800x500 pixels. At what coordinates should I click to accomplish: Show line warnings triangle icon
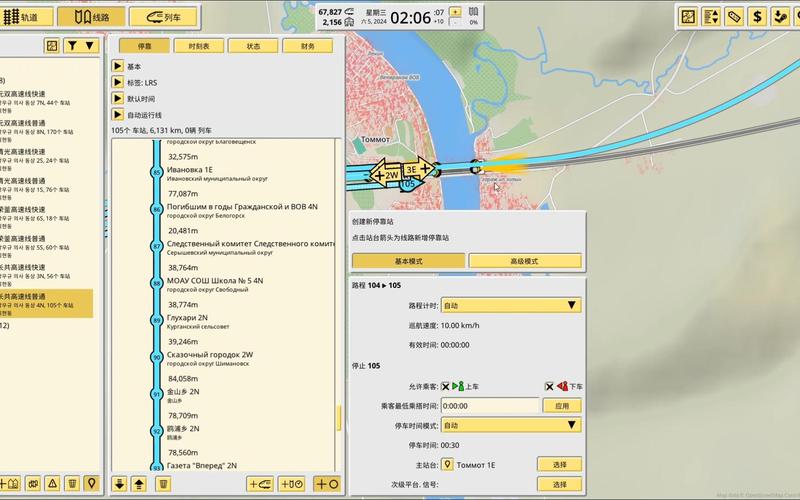[x=53, y=483]
